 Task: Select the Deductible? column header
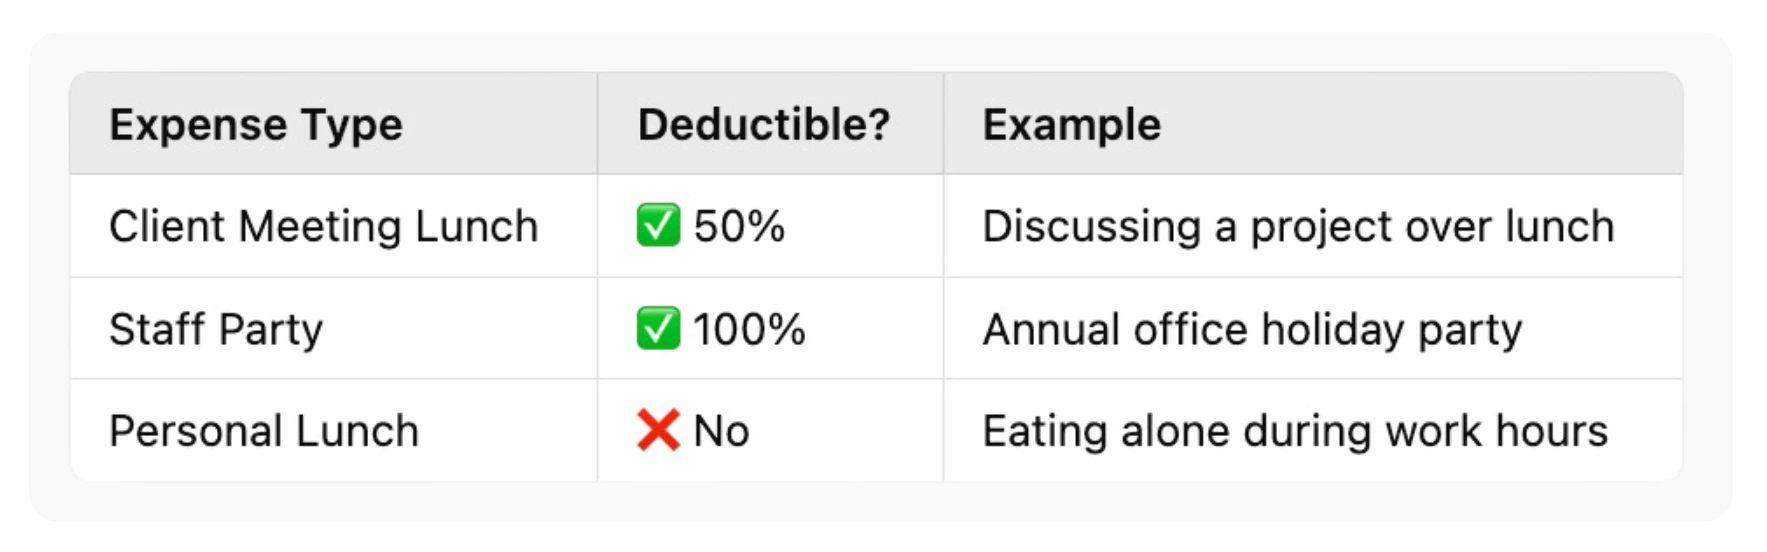pos(764,125)
